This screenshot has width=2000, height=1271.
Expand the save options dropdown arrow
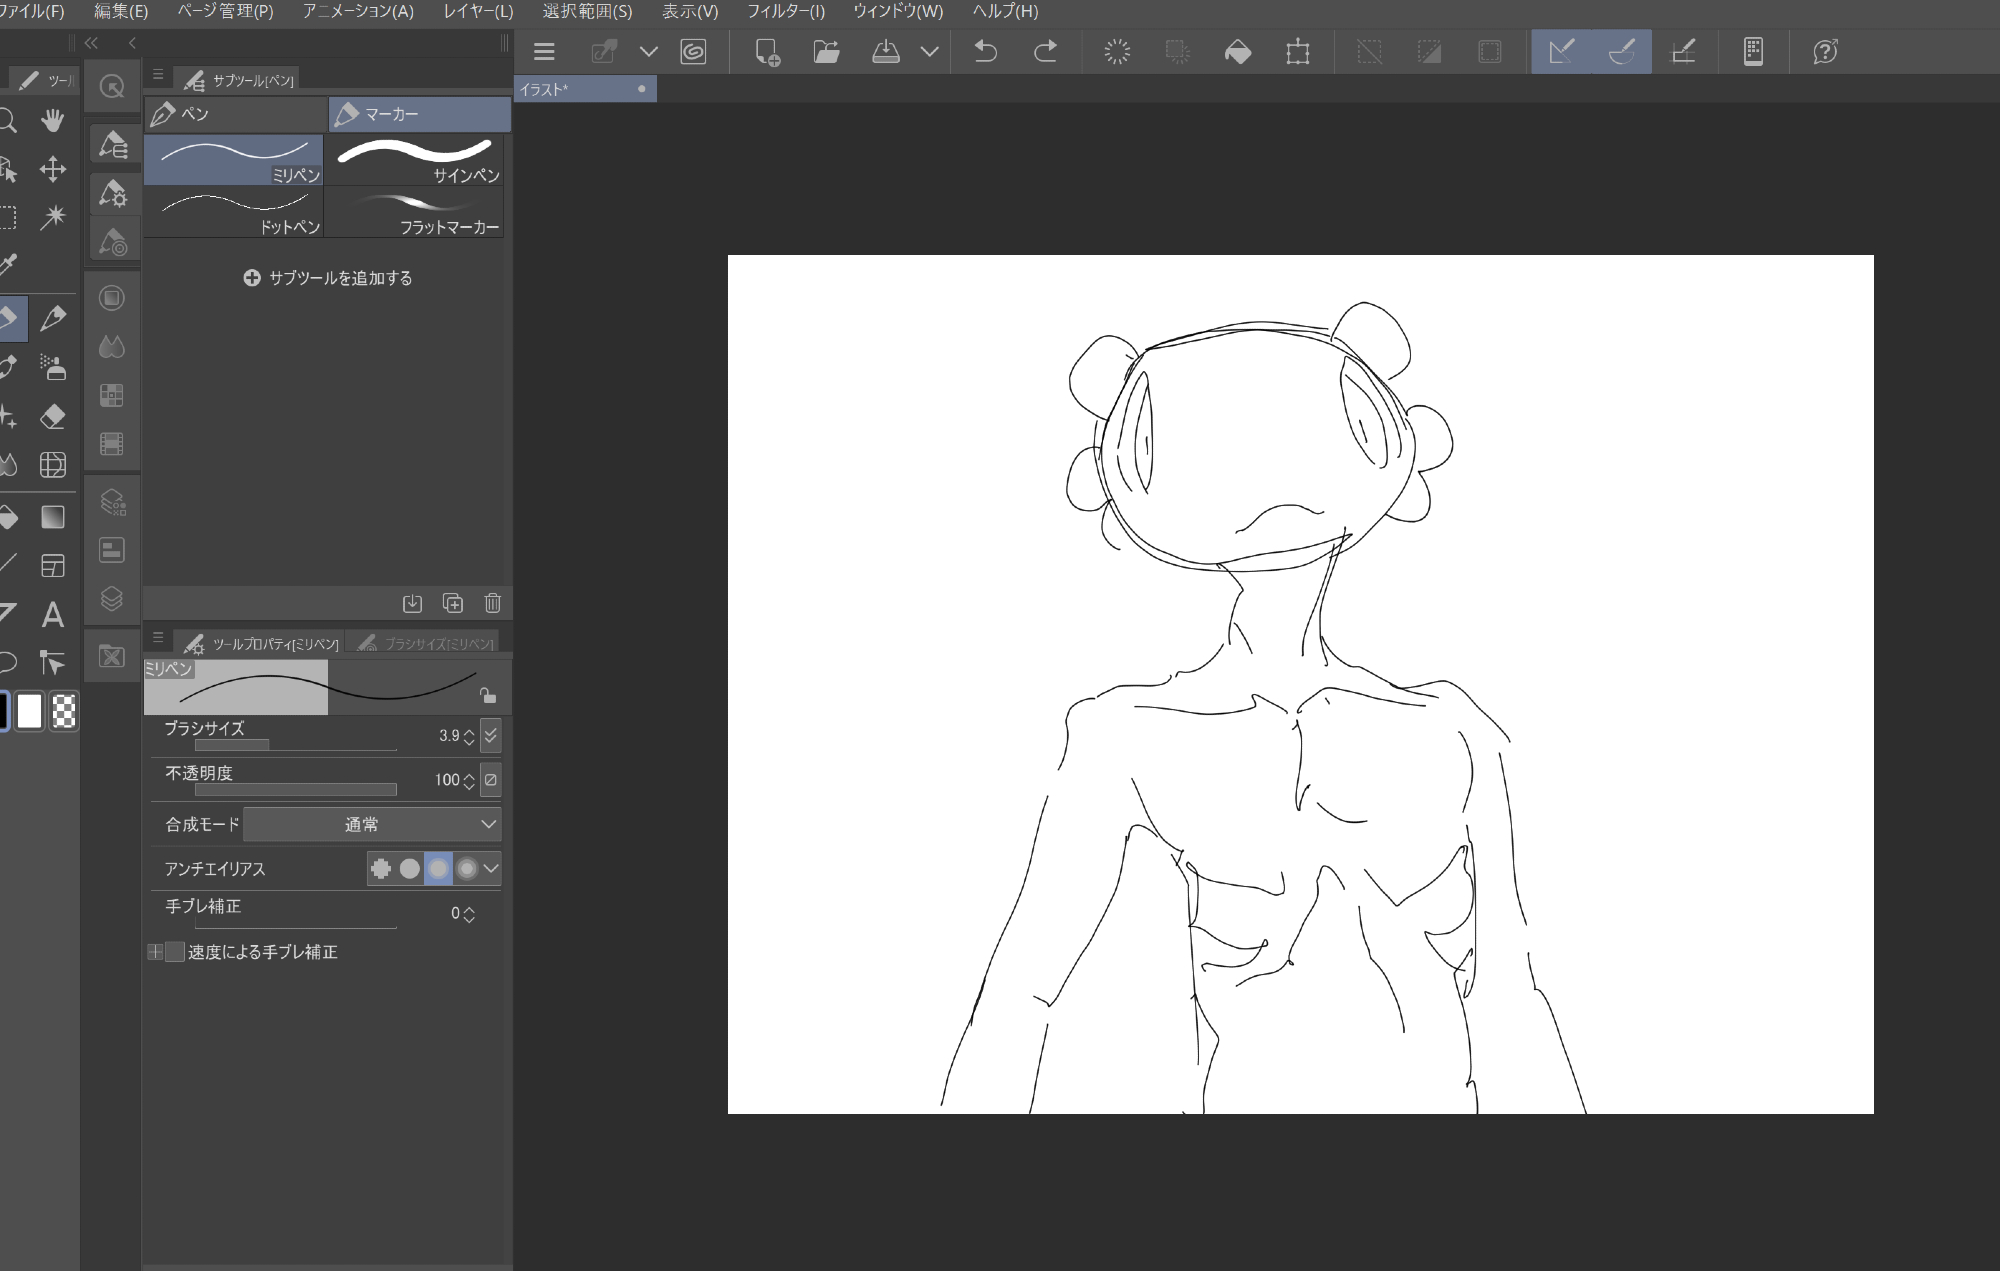(x=929, y=51)
